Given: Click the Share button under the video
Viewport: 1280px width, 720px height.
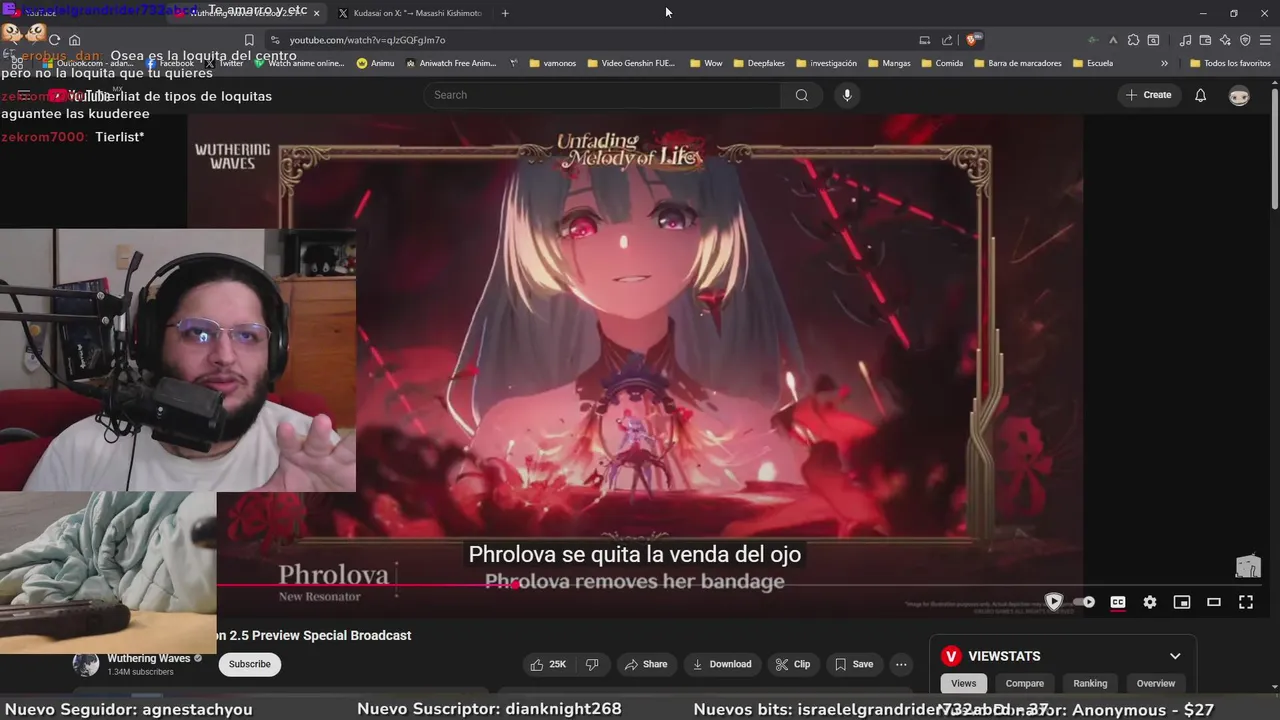Looking at the screenshot, I should tap(646, 664).
